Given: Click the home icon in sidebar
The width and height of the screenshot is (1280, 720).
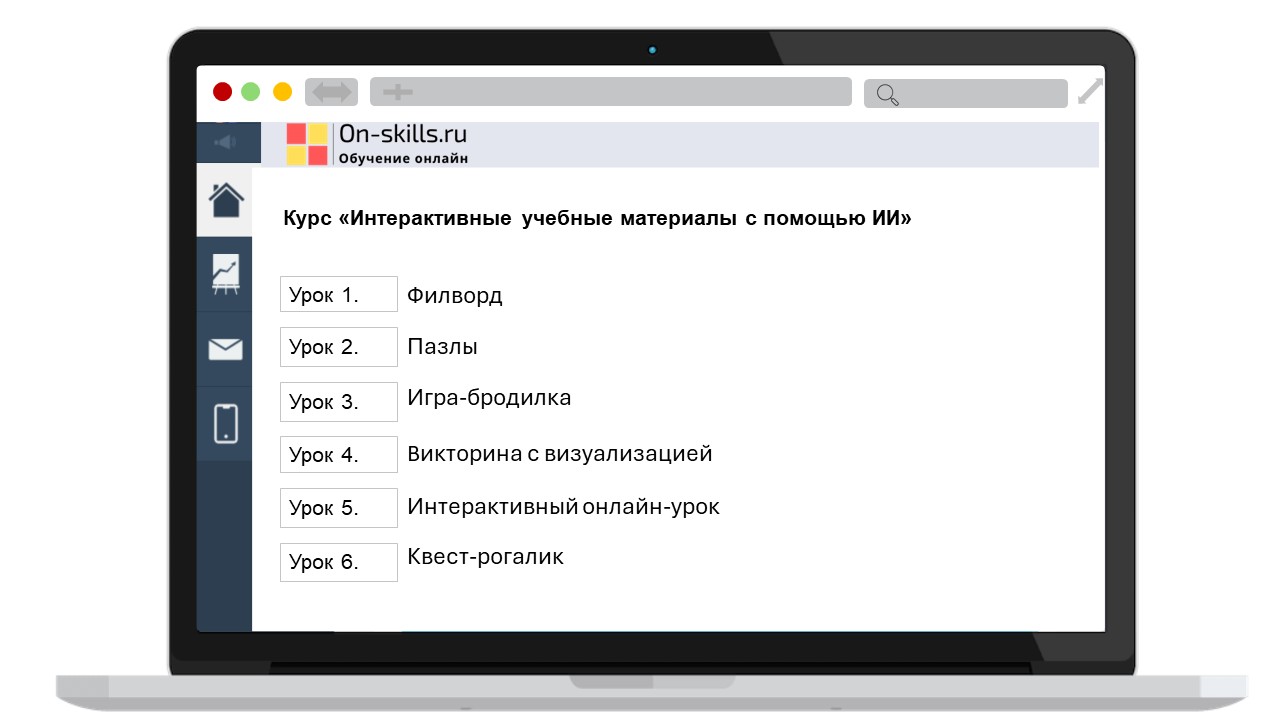Looking at the screenshot, I should [x=226, y=200].
